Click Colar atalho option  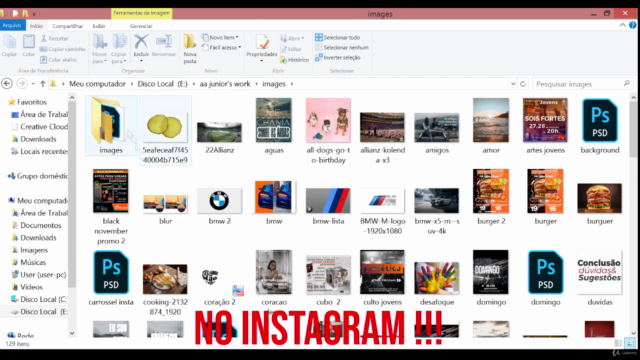tap(58, 60)
